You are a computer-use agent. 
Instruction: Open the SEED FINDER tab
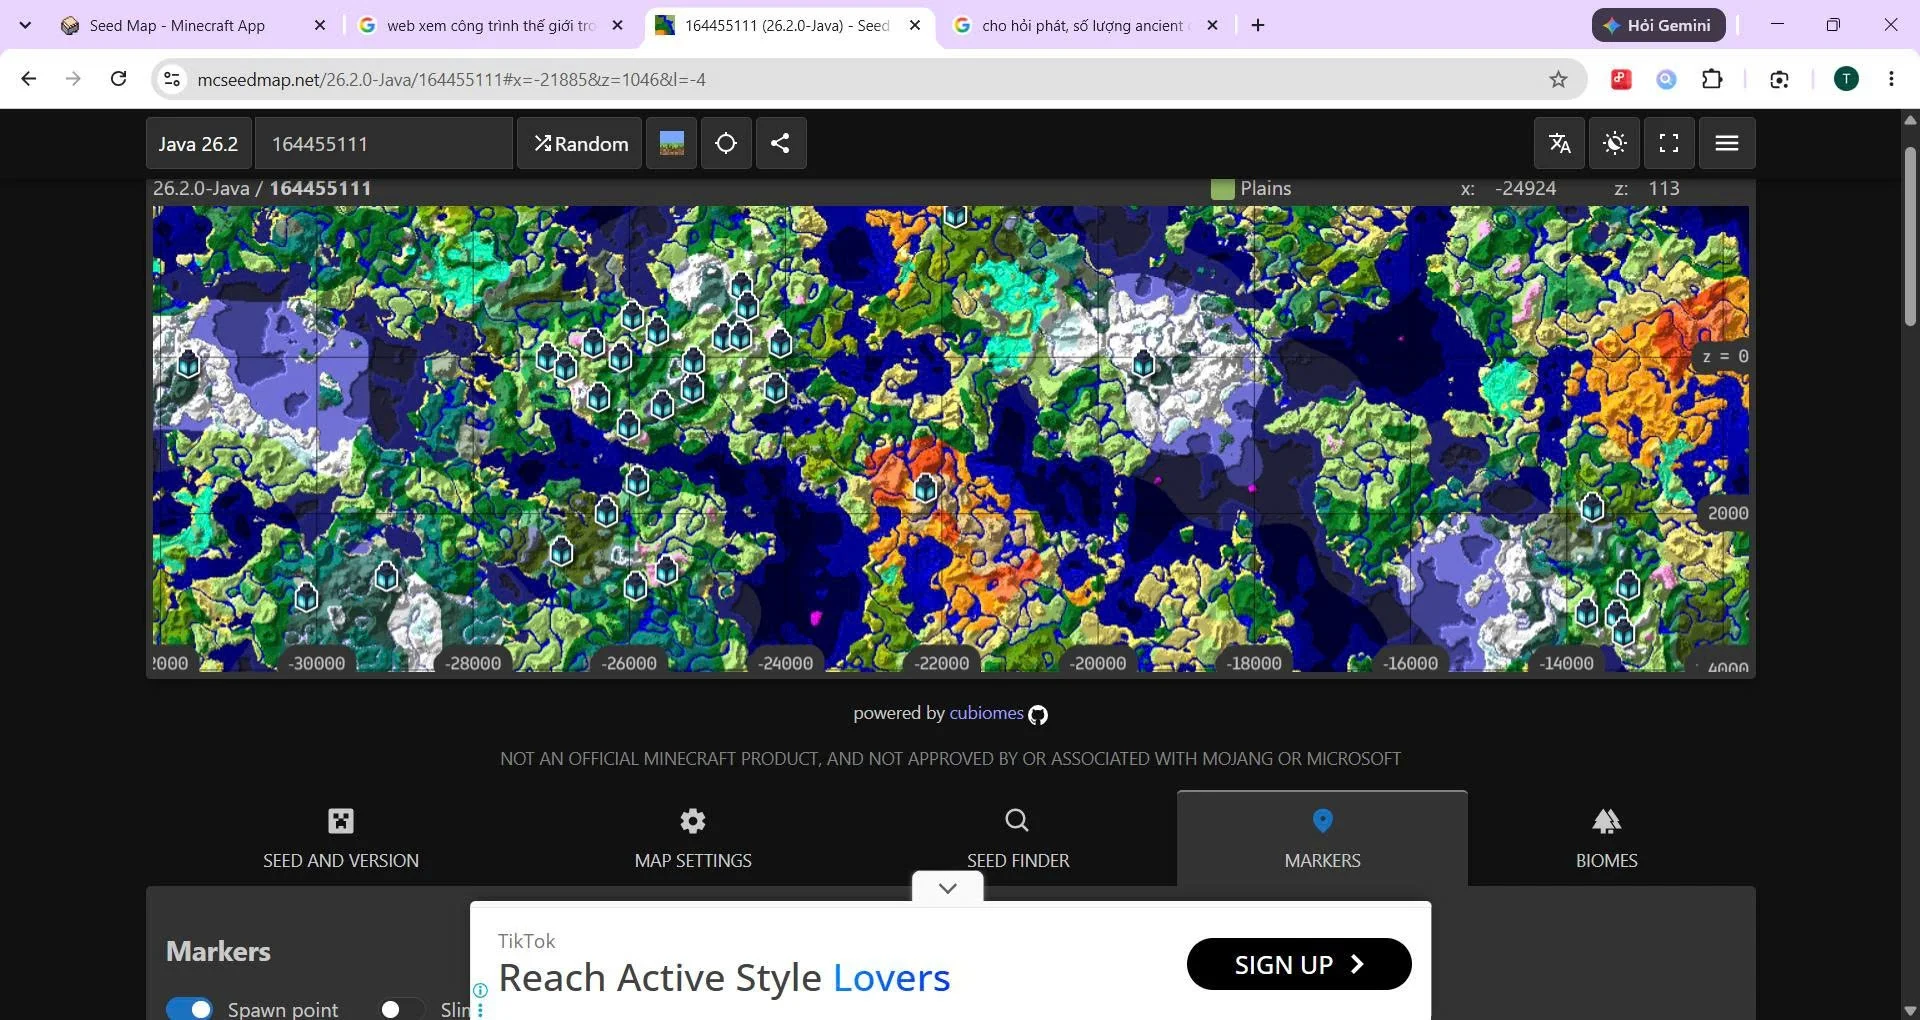[x=1018, y=838]
